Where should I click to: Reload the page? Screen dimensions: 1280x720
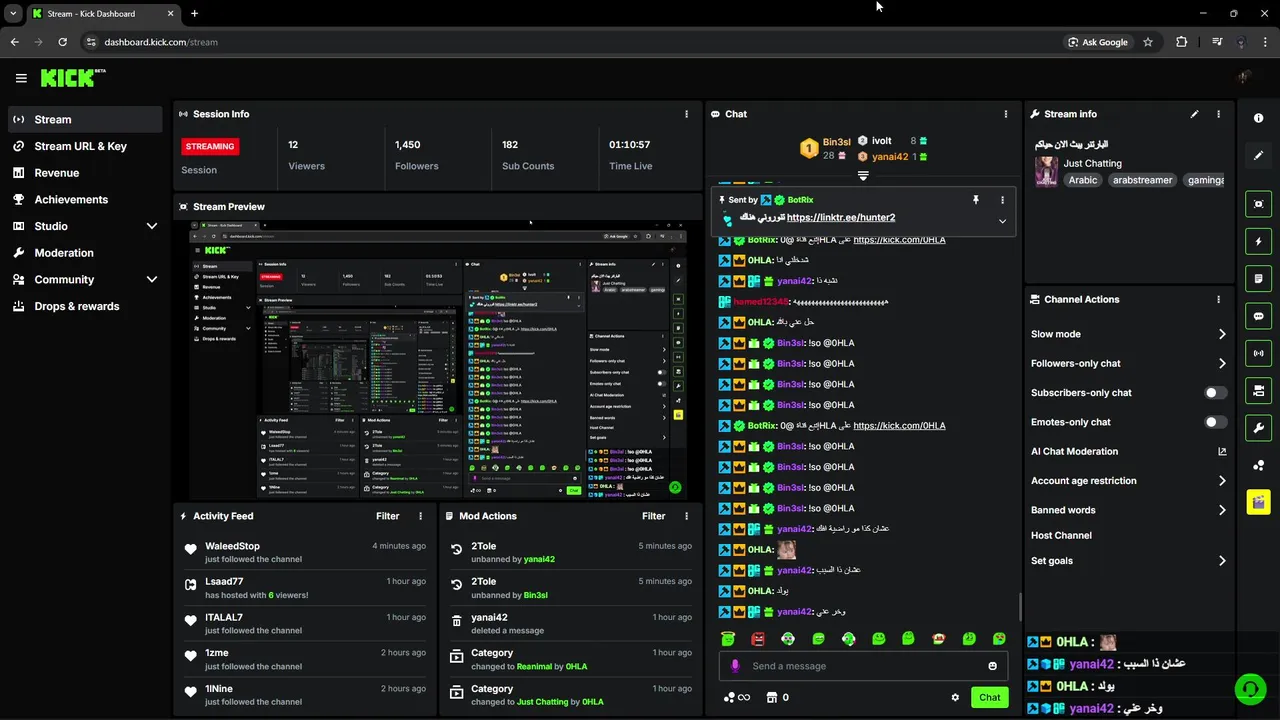pos(62,42)
